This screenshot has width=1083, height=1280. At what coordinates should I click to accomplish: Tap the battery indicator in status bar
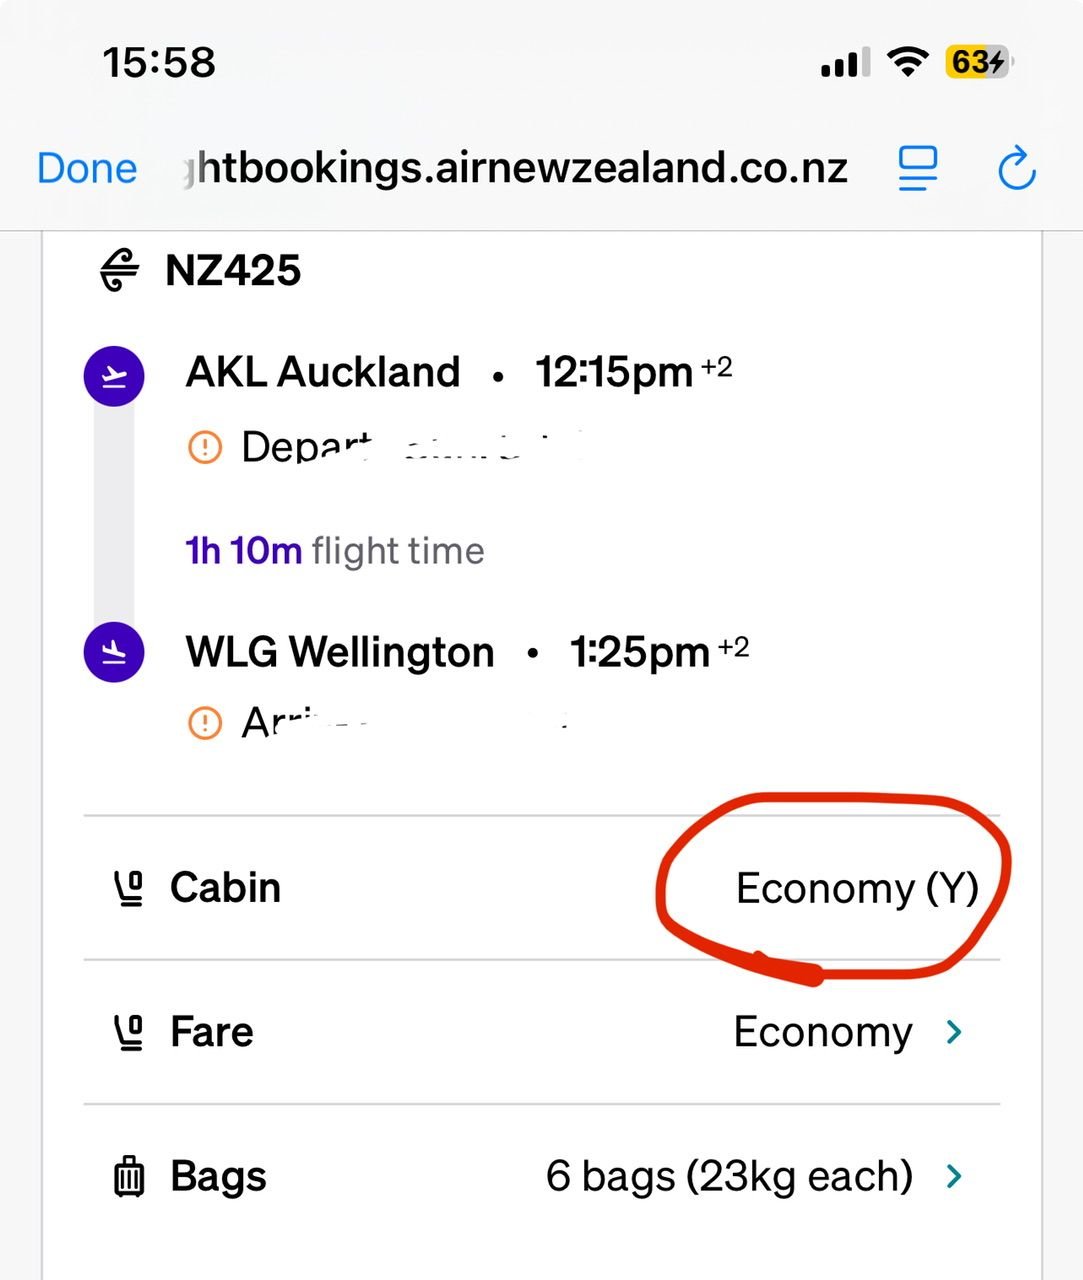click(978, 63)
